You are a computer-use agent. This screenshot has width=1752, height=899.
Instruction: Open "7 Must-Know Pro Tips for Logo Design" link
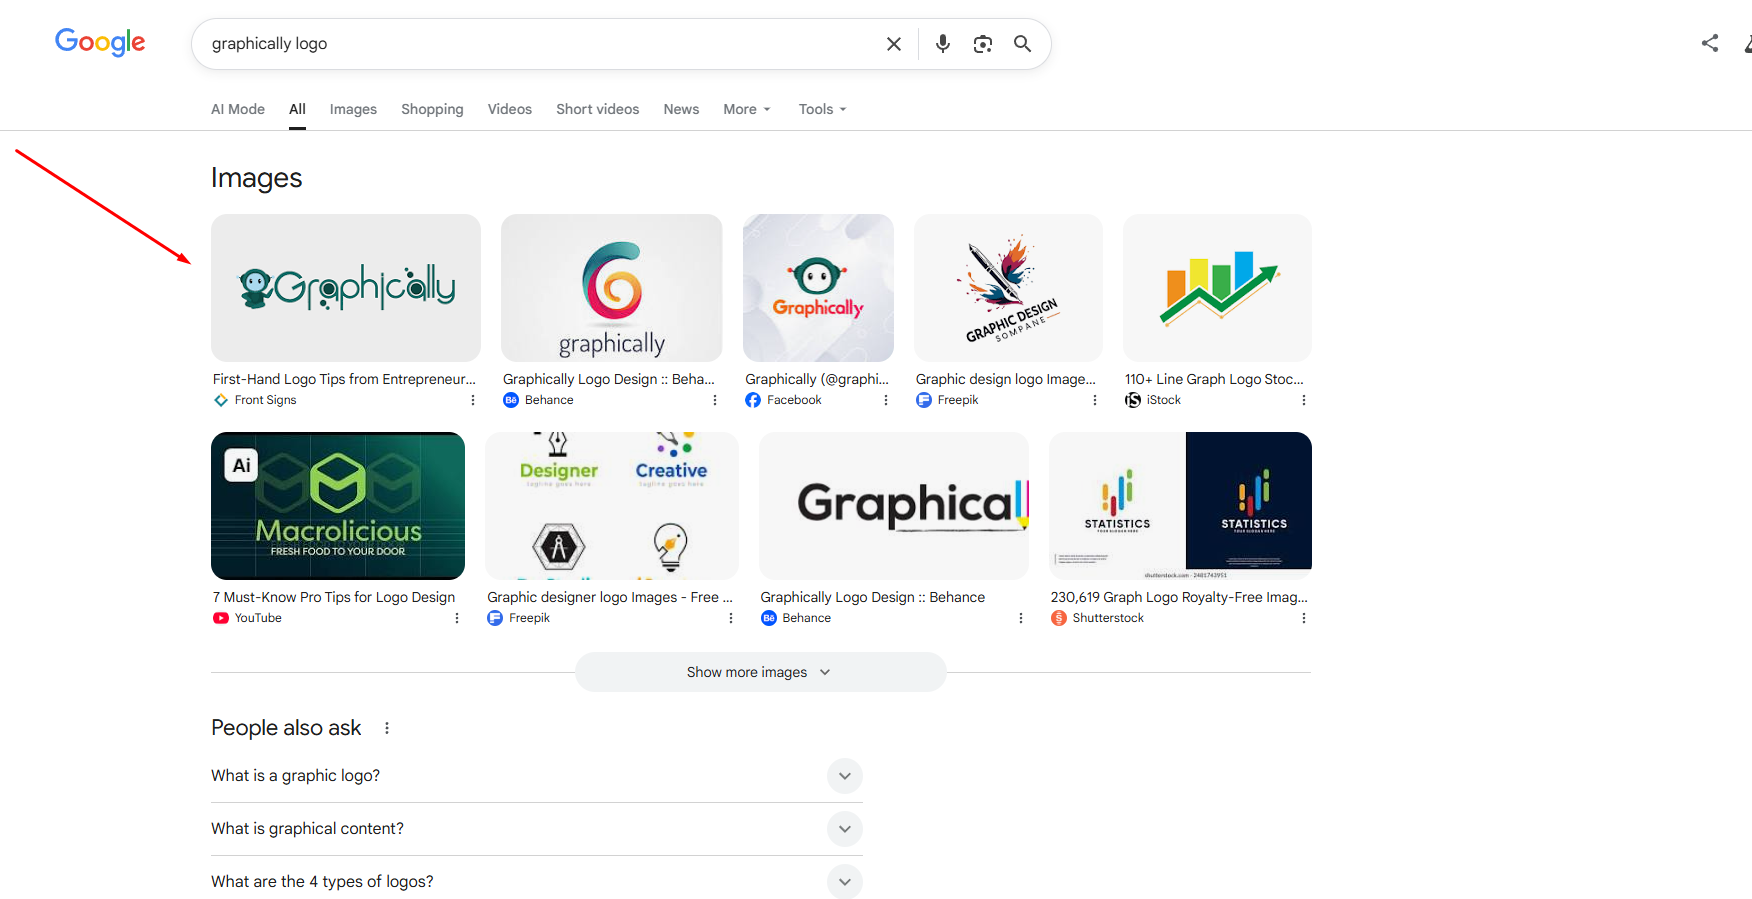(x=333, y=597)
